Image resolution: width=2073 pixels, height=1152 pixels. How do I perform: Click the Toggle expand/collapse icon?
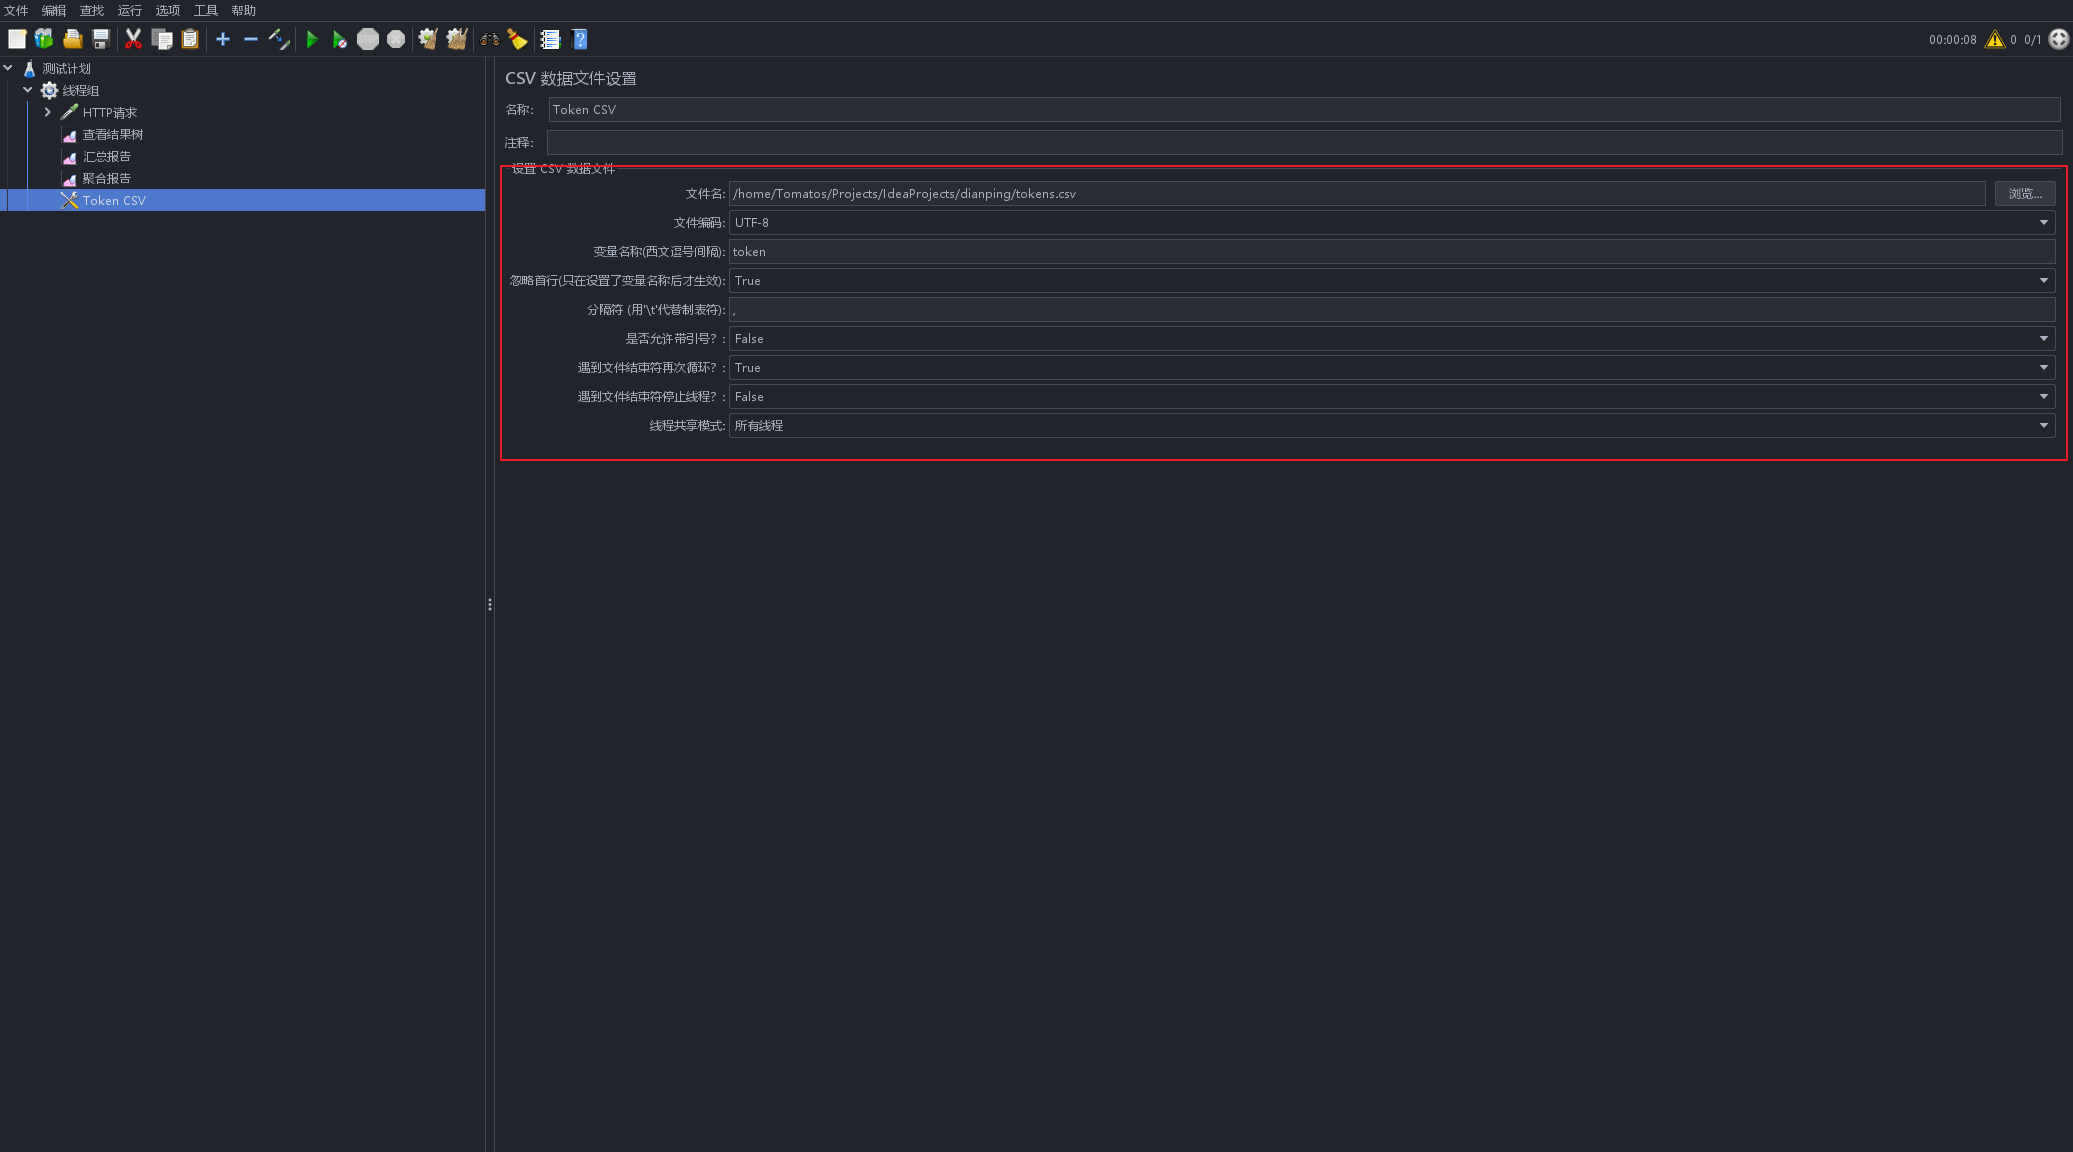(278, 39)
